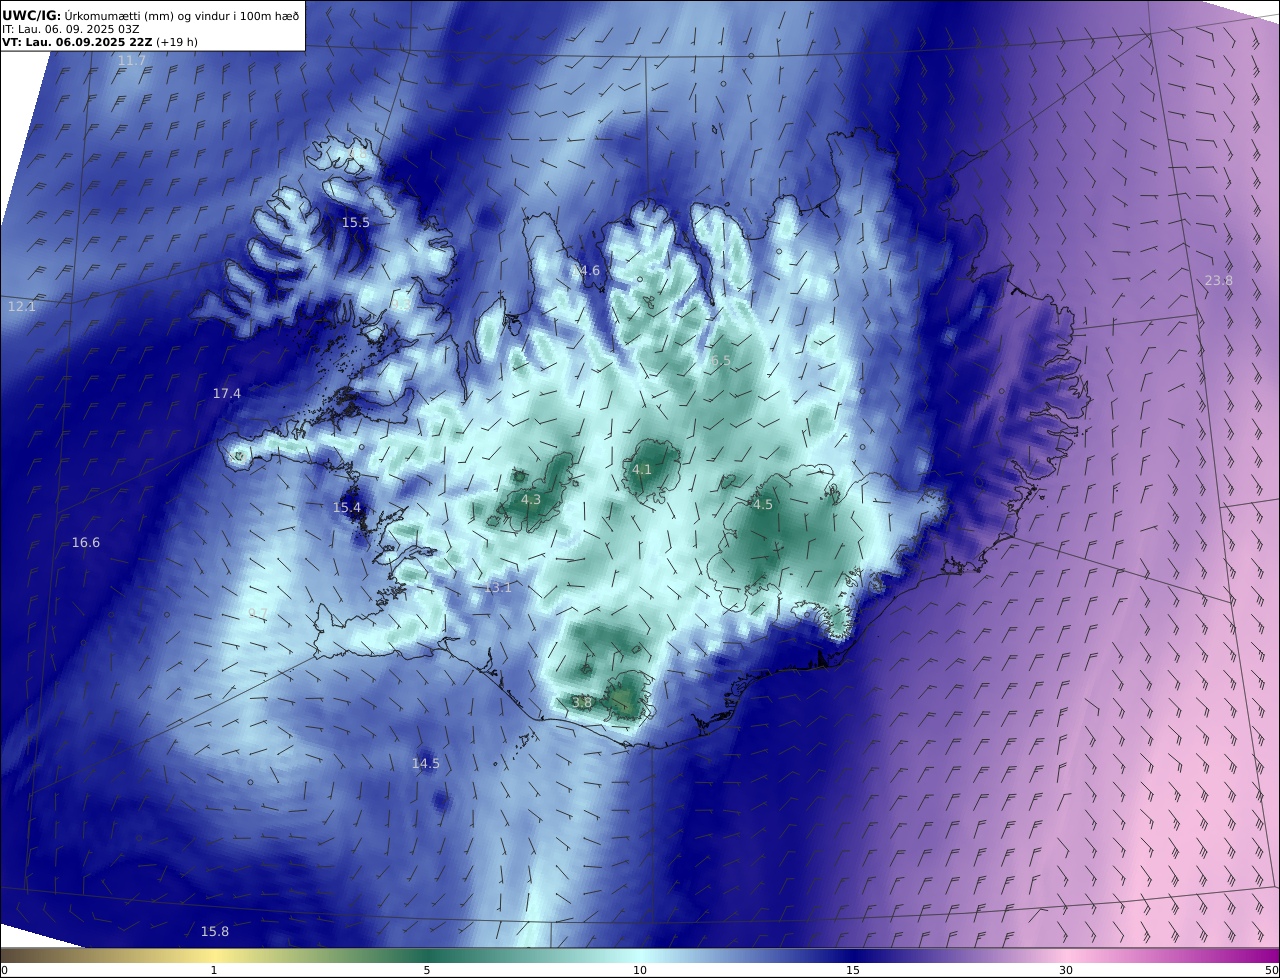
Task: Click the map value label "17.4"
Action: (x=227, y=394)
